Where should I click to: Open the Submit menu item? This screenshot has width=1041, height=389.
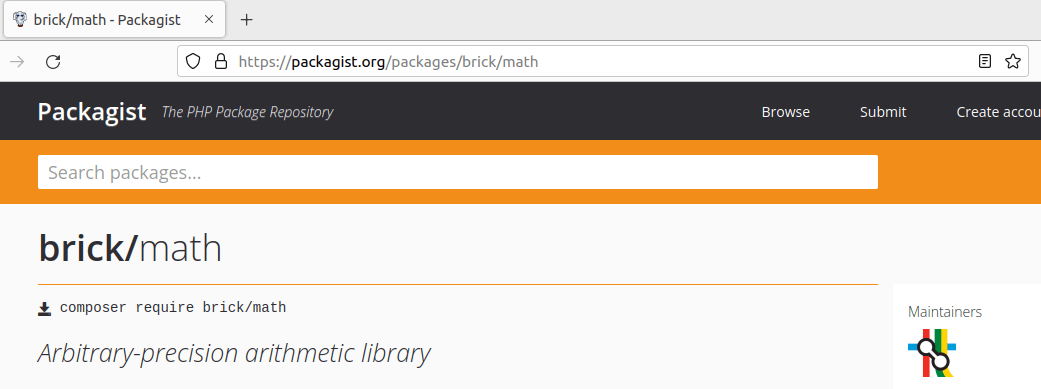point(883,112)
